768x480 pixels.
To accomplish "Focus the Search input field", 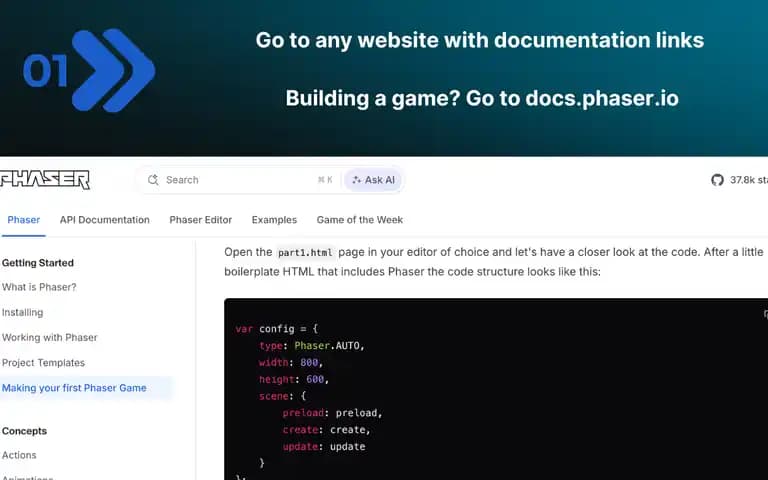I will tap(270, 180).
